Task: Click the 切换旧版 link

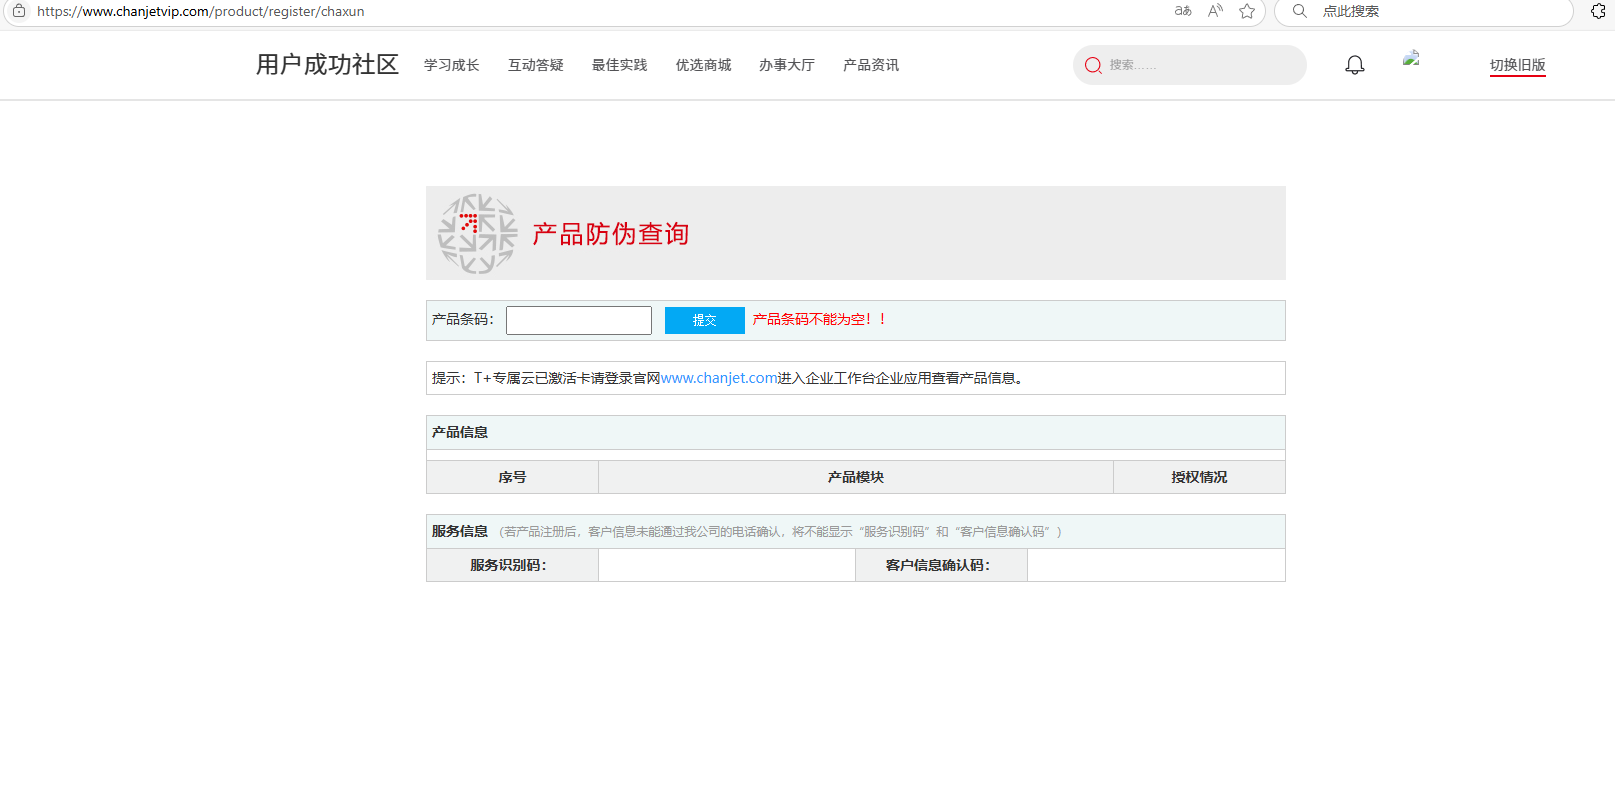Action: (x=1517, y=65)
